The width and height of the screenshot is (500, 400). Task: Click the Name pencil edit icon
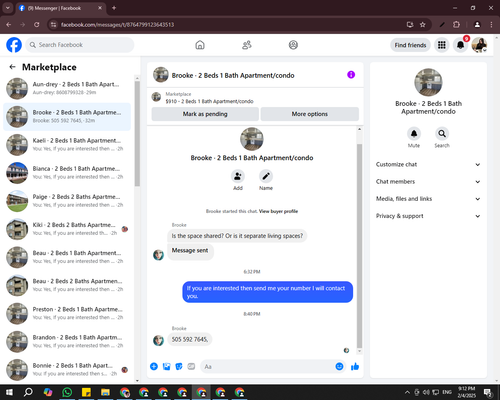point(266,176)
